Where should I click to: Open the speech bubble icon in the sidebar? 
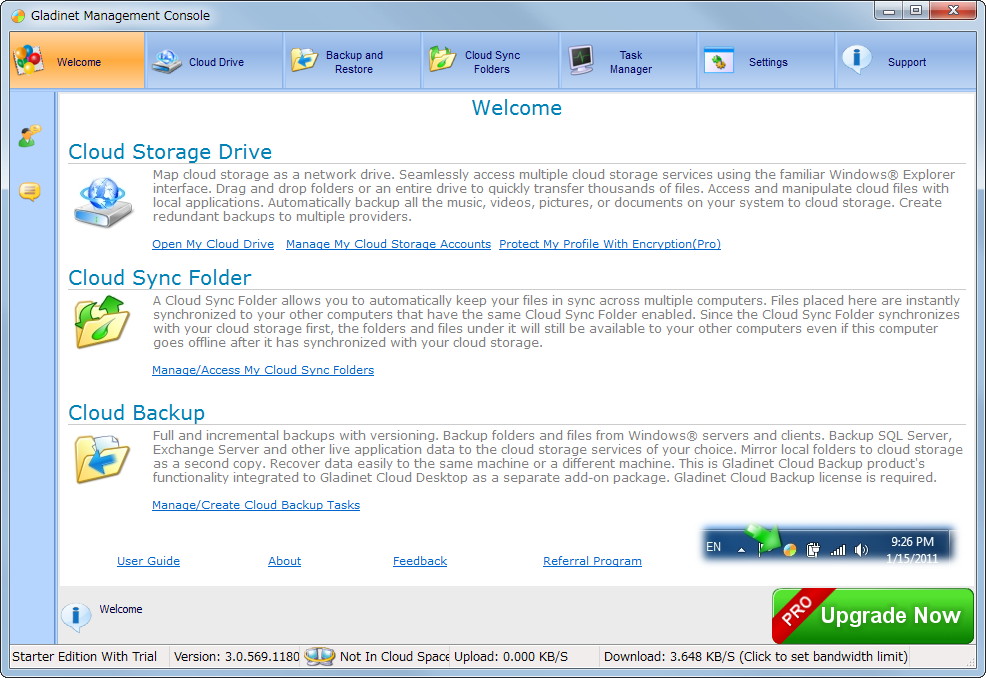click(x=29, y=191)
